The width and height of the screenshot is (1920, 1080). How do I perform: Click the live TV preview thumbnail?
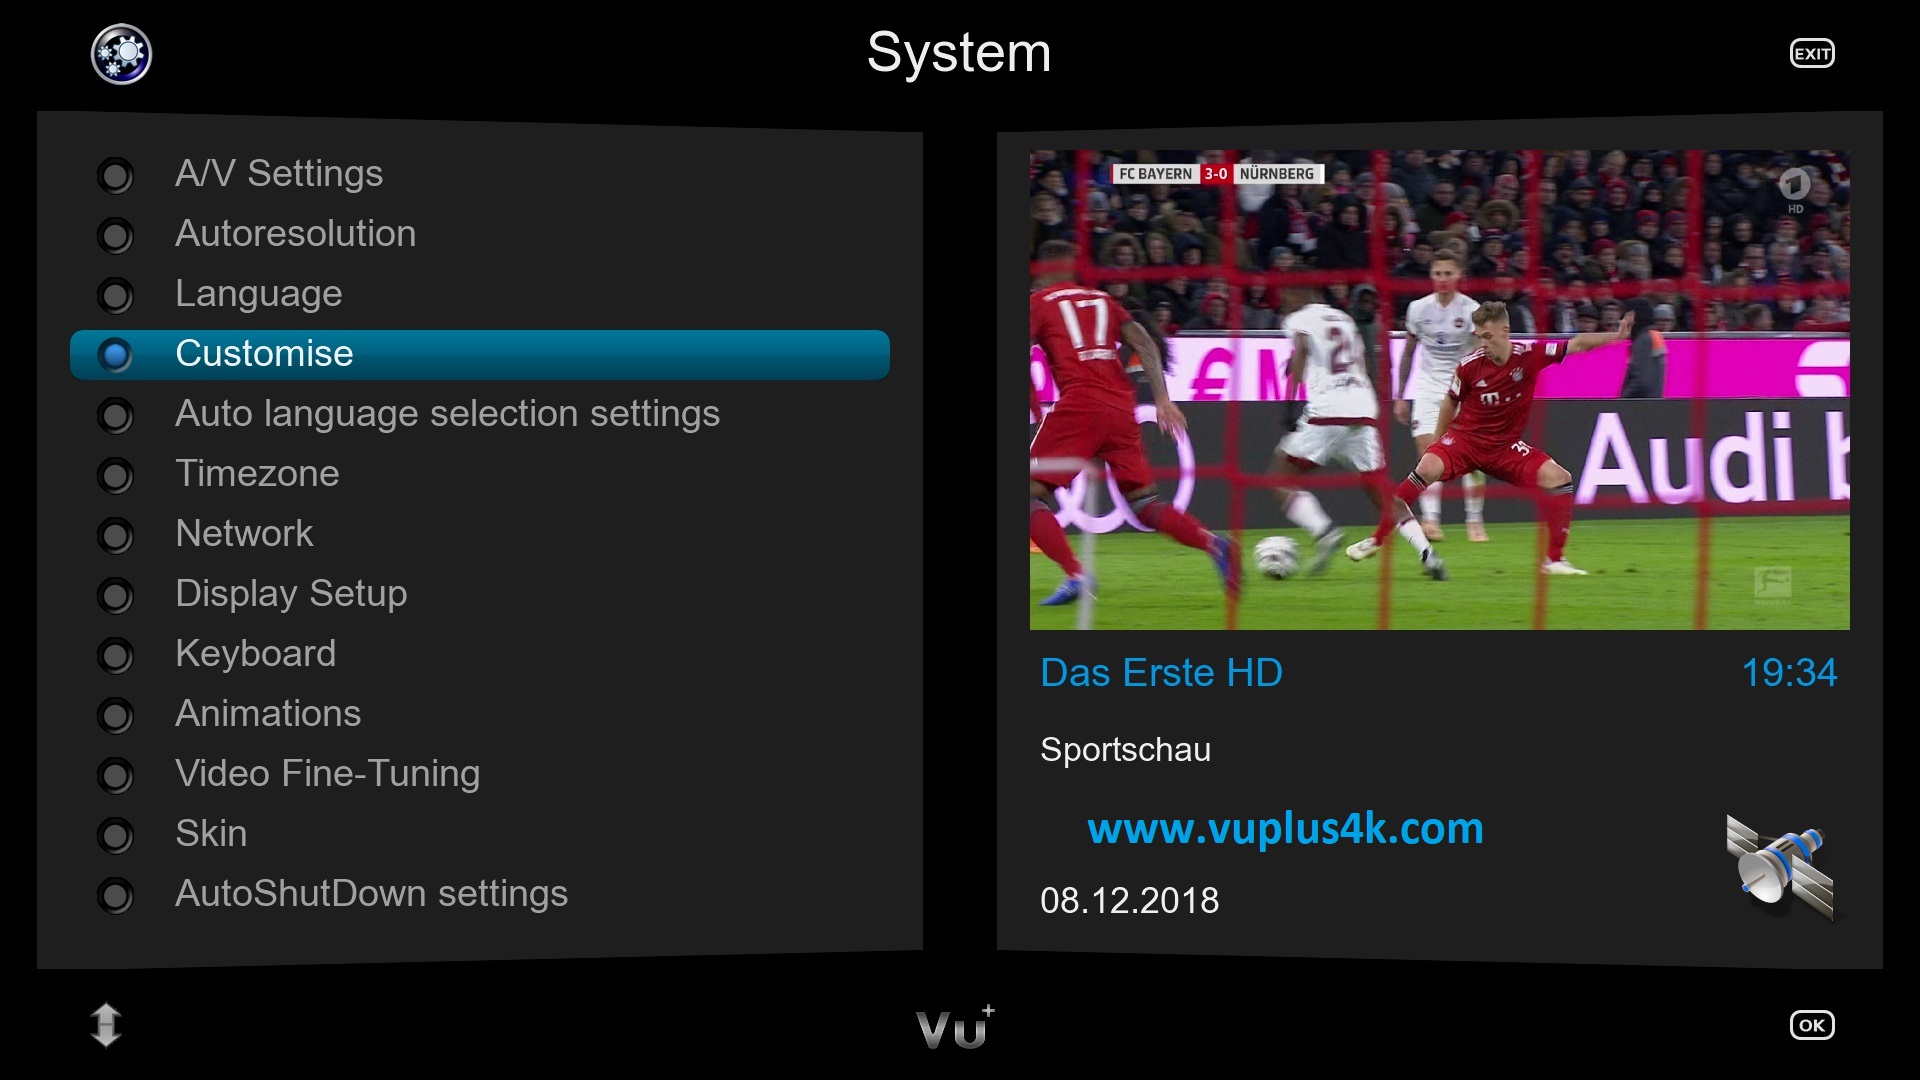[1439, 390]
